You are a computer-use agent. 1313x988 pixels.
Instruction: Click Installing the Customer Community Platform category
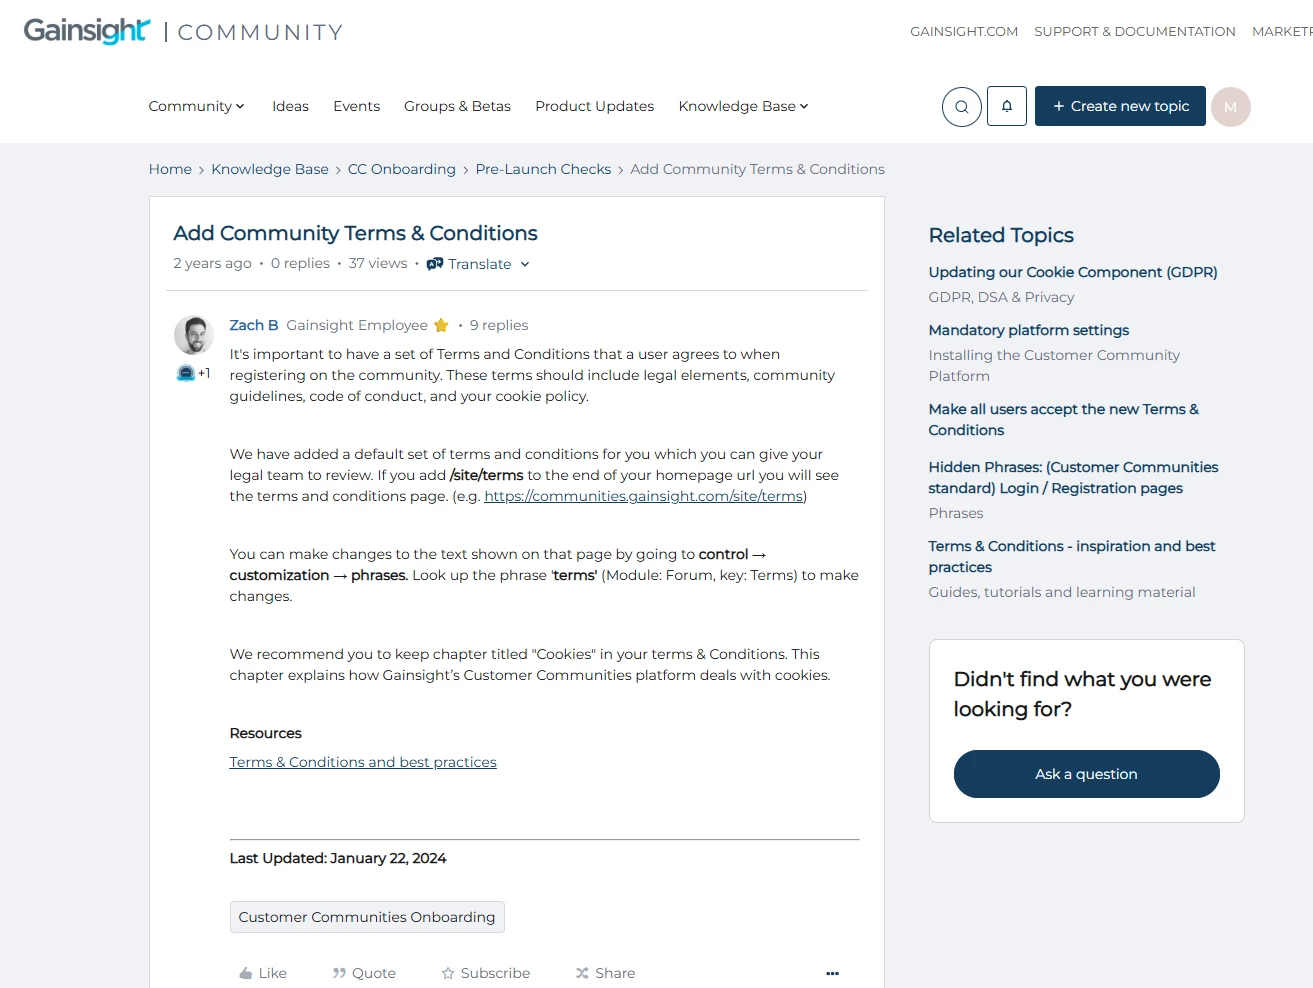coord(1054,366)
